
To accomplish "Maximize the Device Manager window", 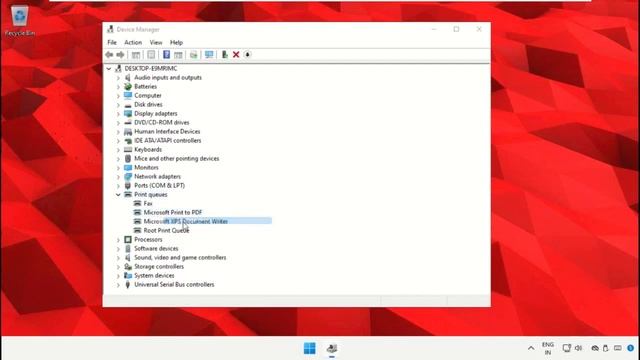I will click(456, 29).
